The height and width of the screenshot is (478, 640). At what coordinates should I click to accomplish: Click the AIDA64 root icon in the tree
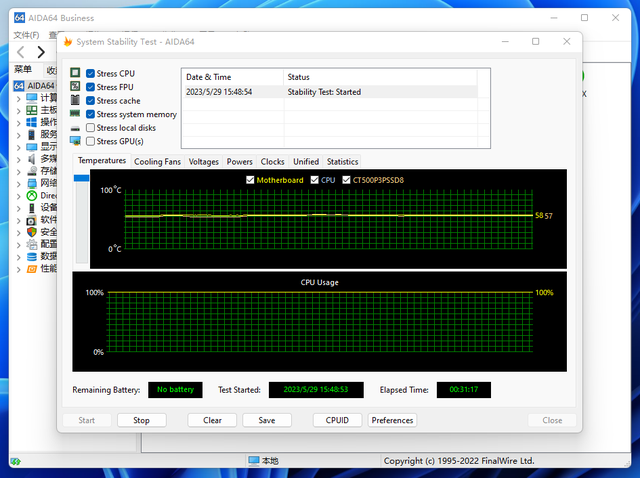click(19, 86)
